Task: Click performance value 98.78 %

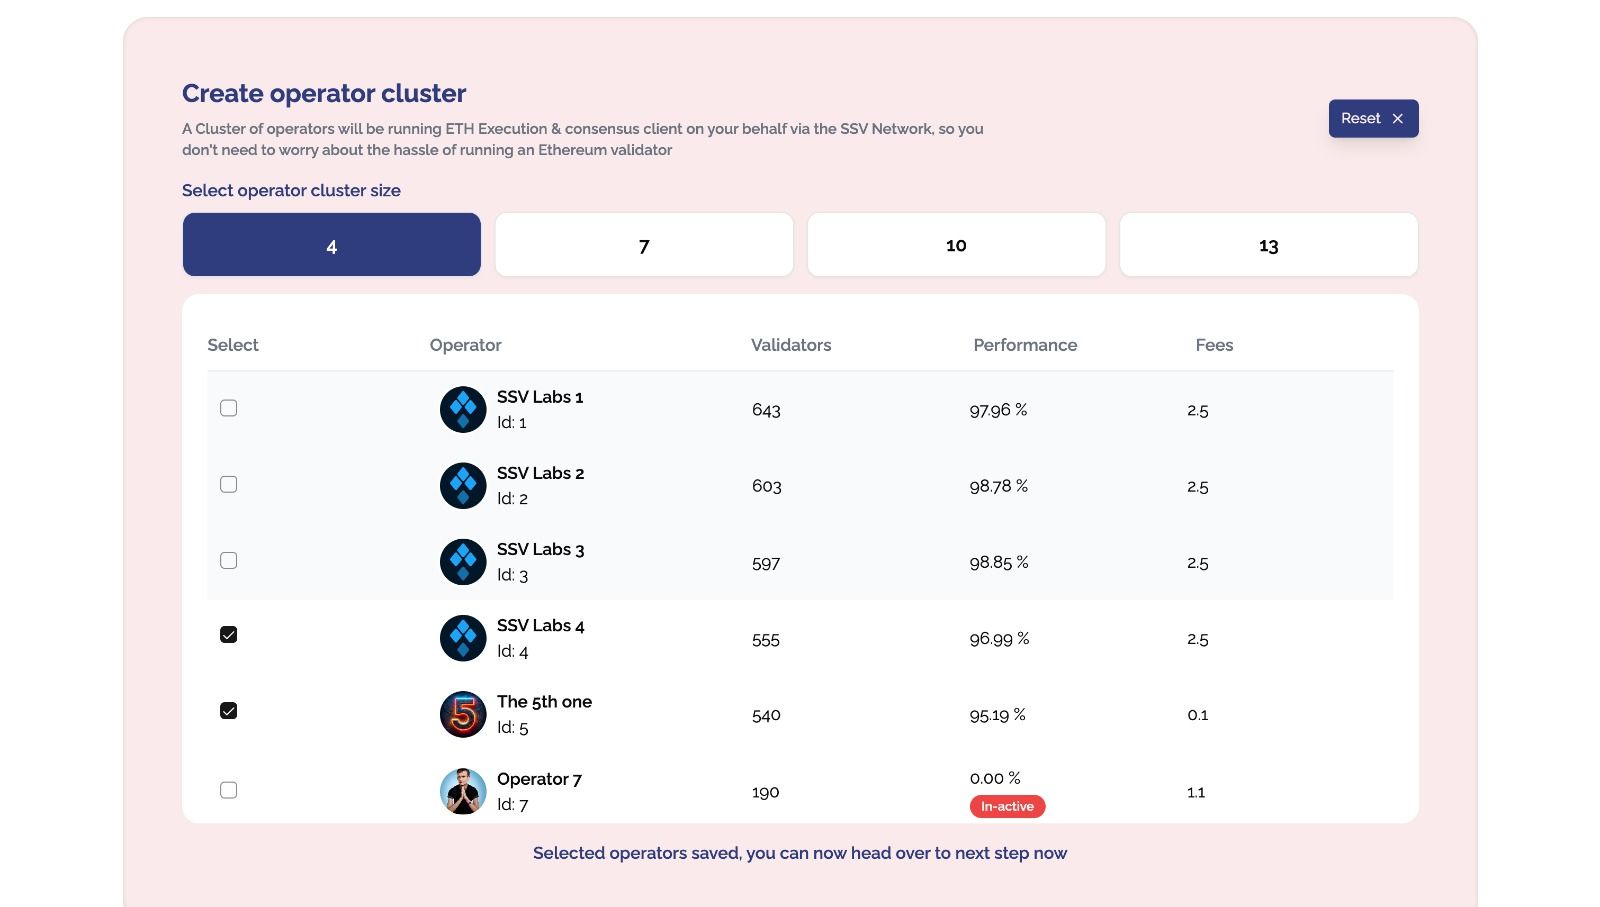Action: (999, 486)
